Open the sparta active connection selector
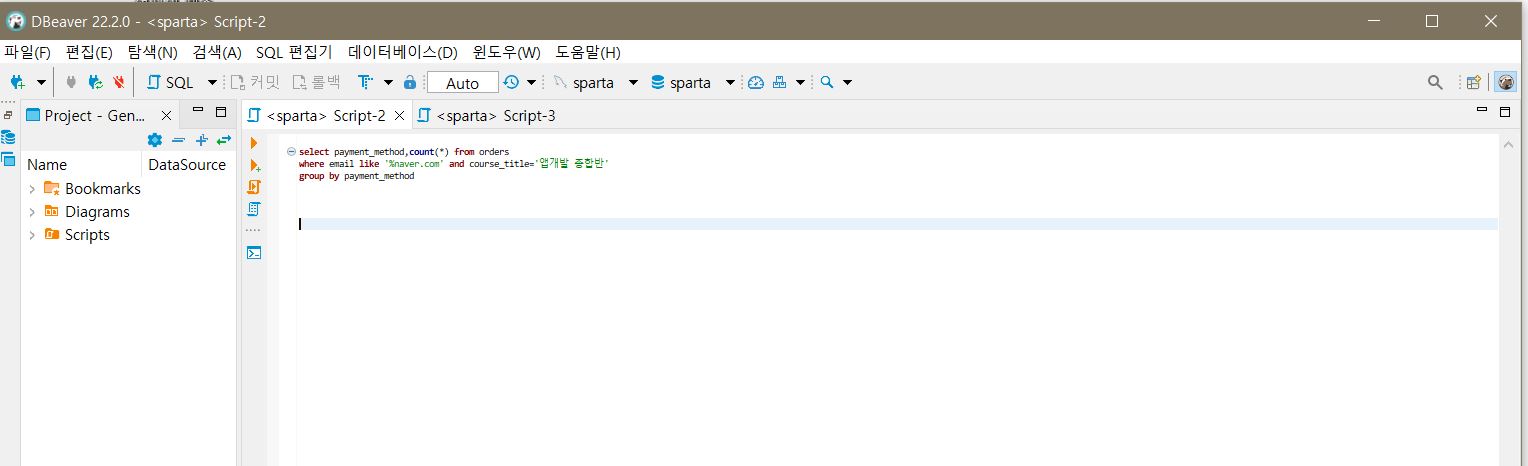This screenshot has height=466, width=1528. pos(596,83)
